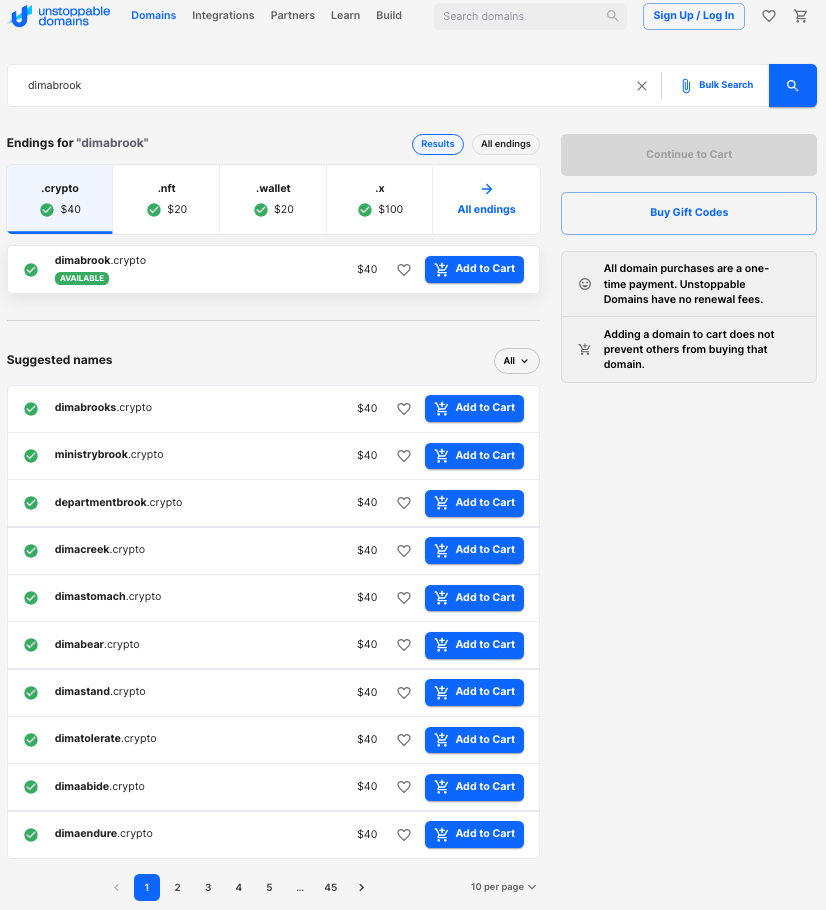Go to results page 3
Screen dimensions: 826x910
[x=208, y=887]
